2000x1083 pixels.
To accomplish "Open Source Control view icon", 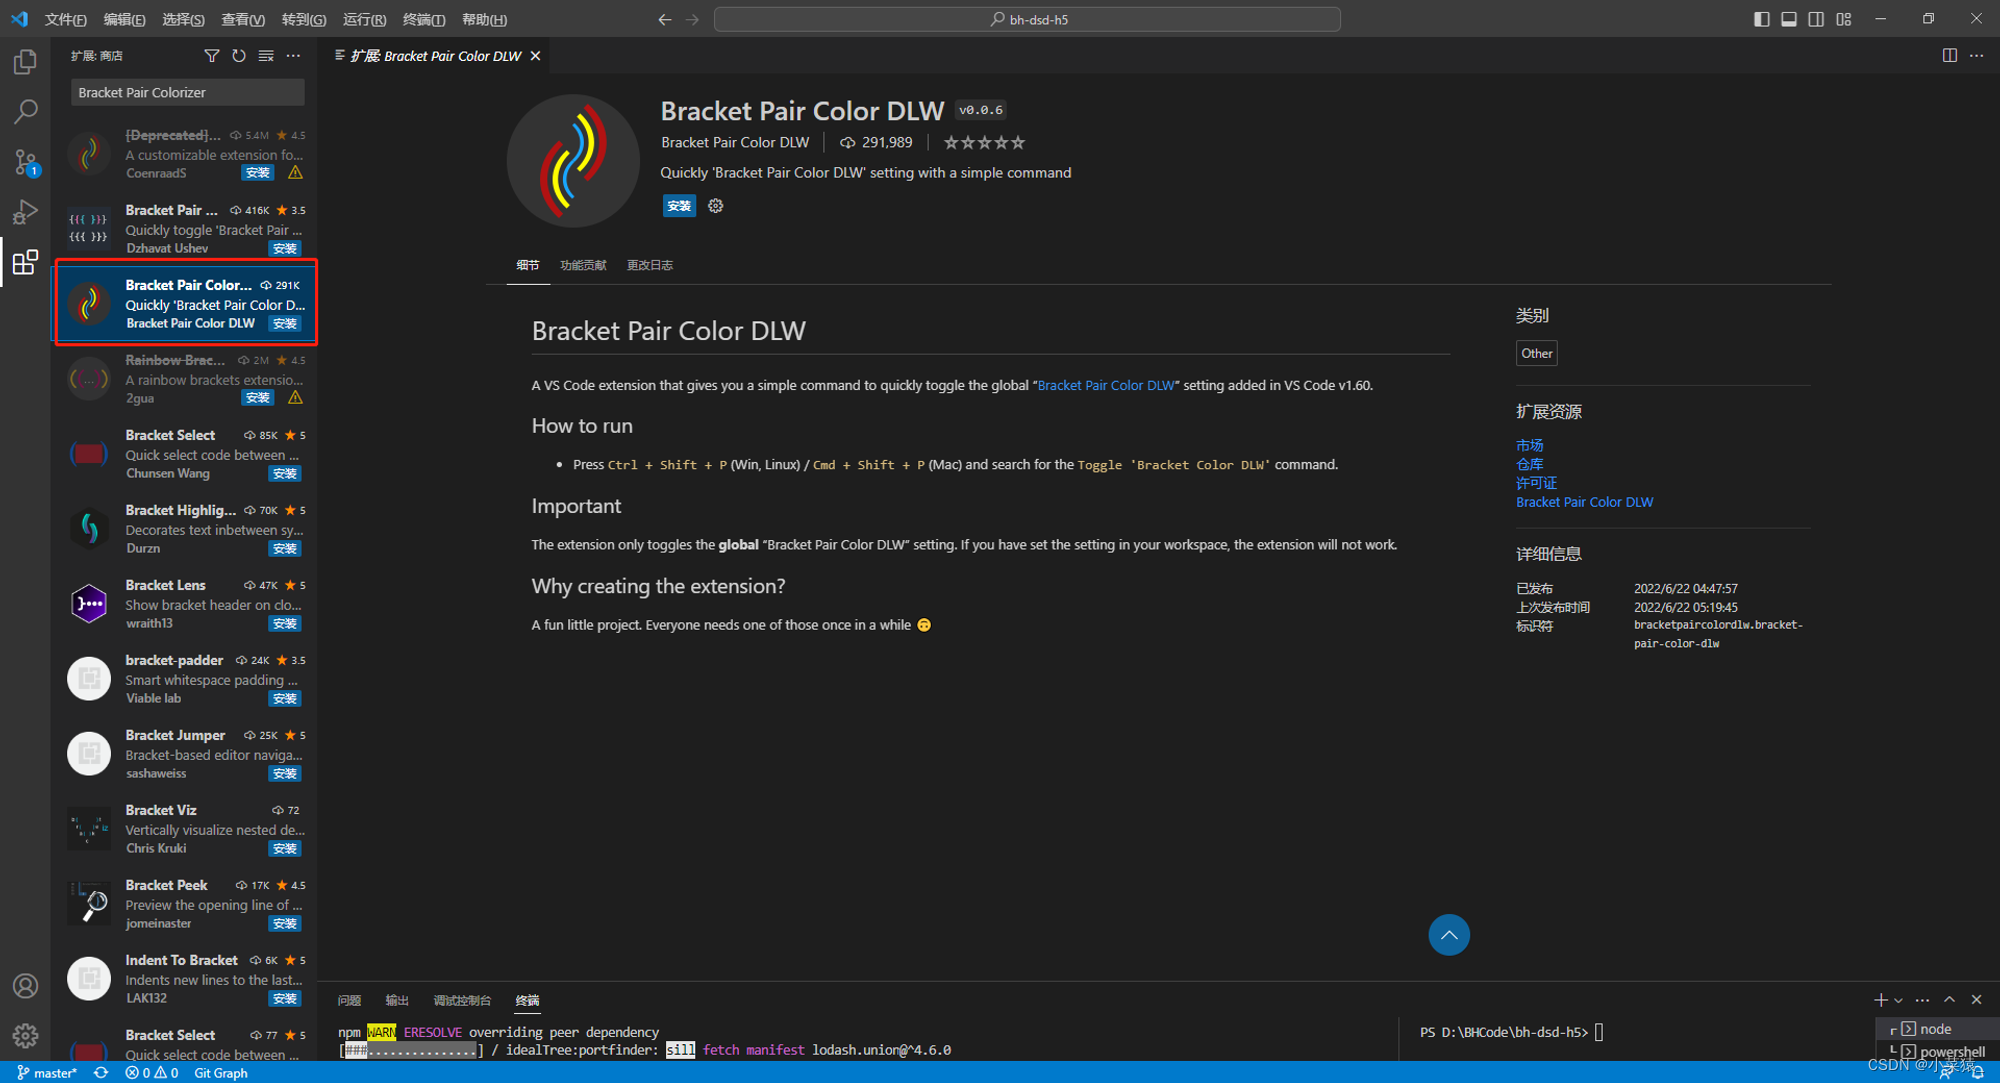I will pyautogui.click(x=25, y=162).
